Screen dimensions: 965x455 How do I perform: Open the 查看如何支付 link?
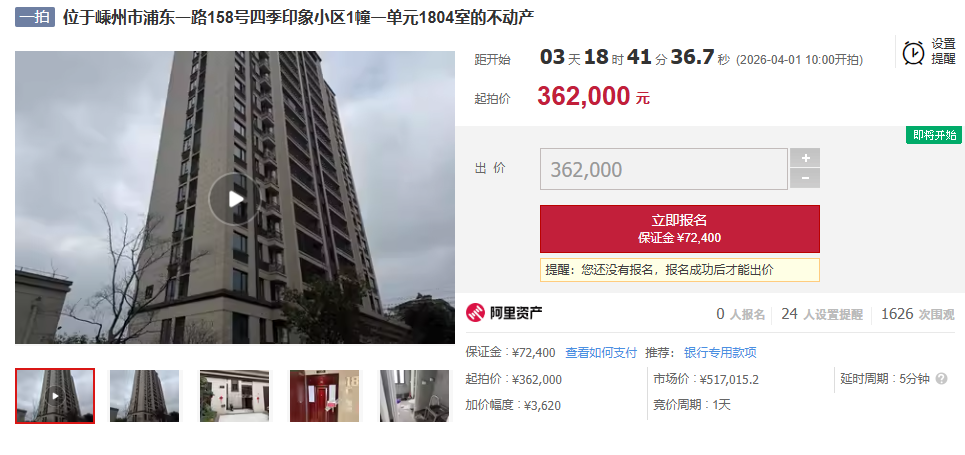tap(601, 353)
